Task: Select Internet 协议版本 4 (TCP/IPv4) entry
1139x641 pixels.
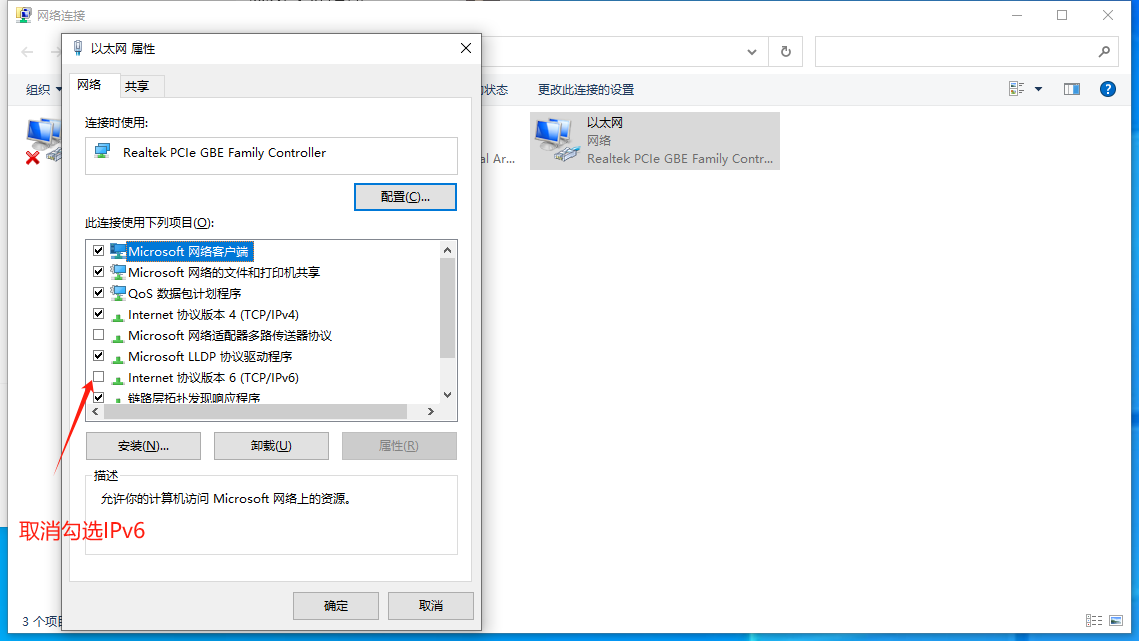Action: [x=214, y=315]
